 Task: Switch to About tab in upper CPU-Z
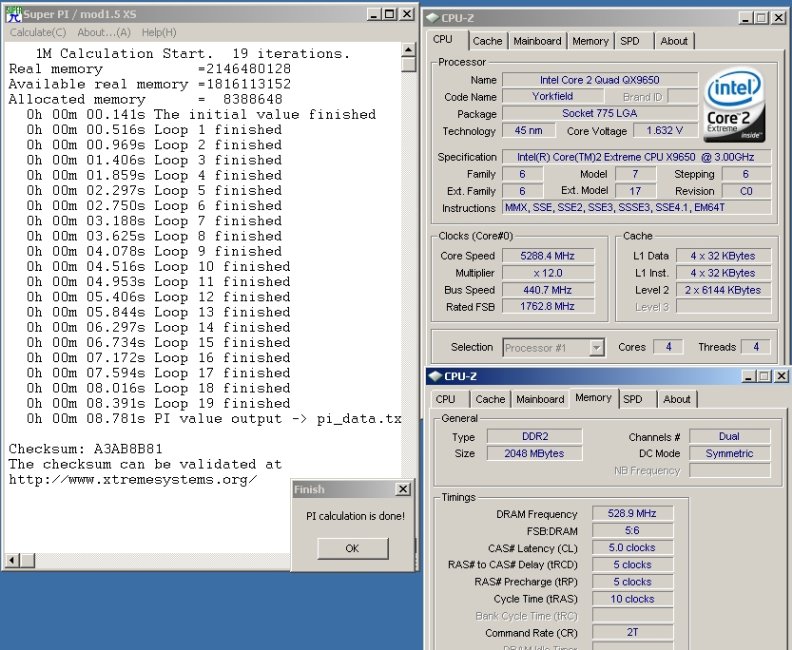point(674,41)
